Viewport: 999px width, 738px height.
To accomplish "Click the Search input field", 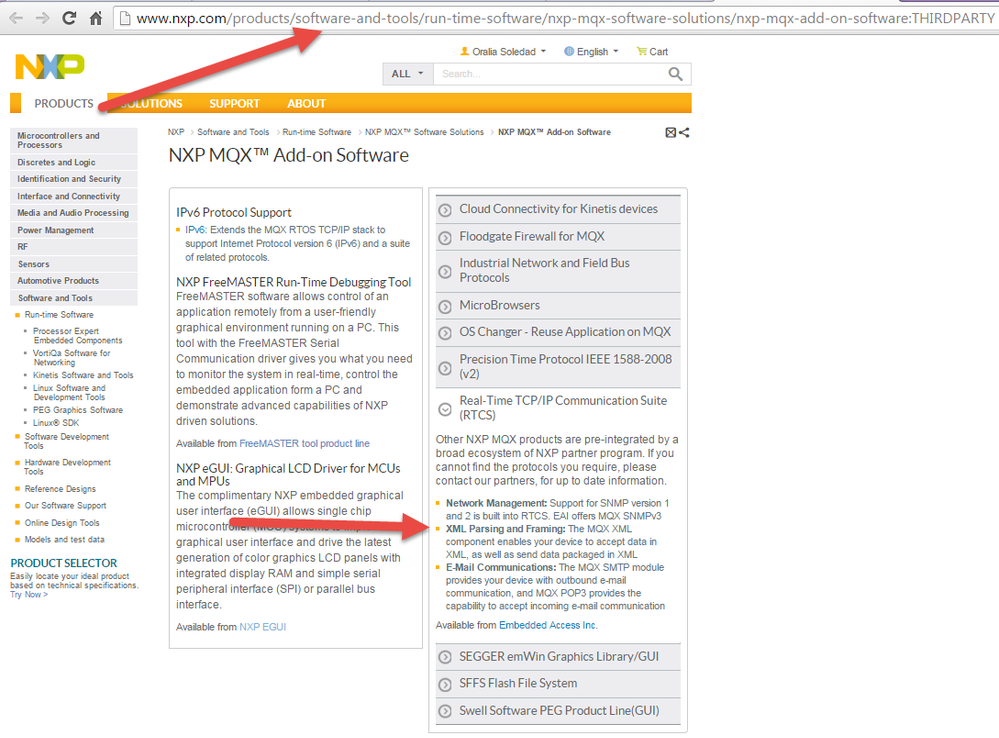I will tap(549, 74).
